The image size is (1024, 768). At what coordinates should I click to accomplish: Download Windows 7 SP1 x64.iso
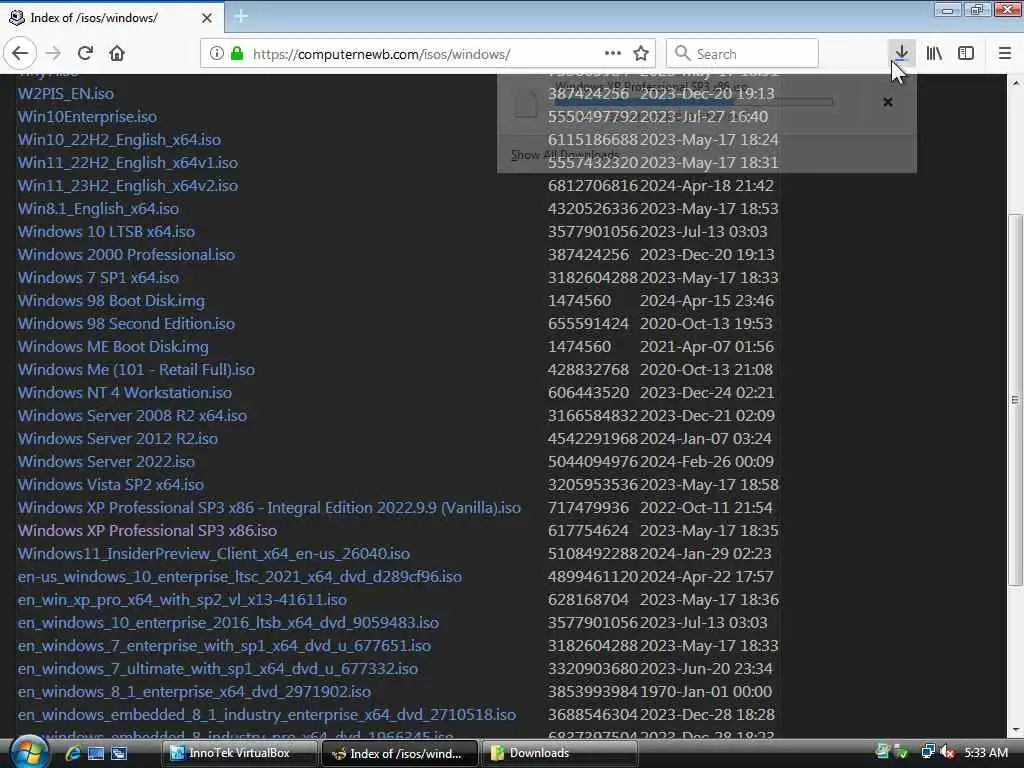[x=98, y=278]
